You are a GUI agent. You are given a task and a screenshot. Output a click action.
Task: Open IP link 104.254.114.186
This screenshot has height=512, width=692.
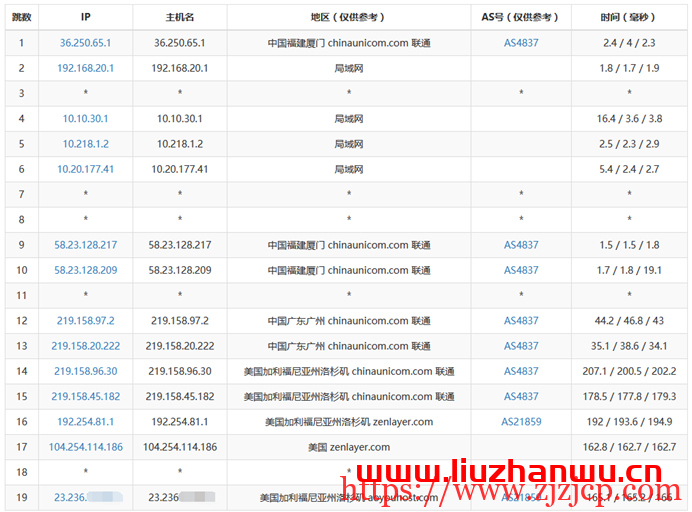coord(85,447)
